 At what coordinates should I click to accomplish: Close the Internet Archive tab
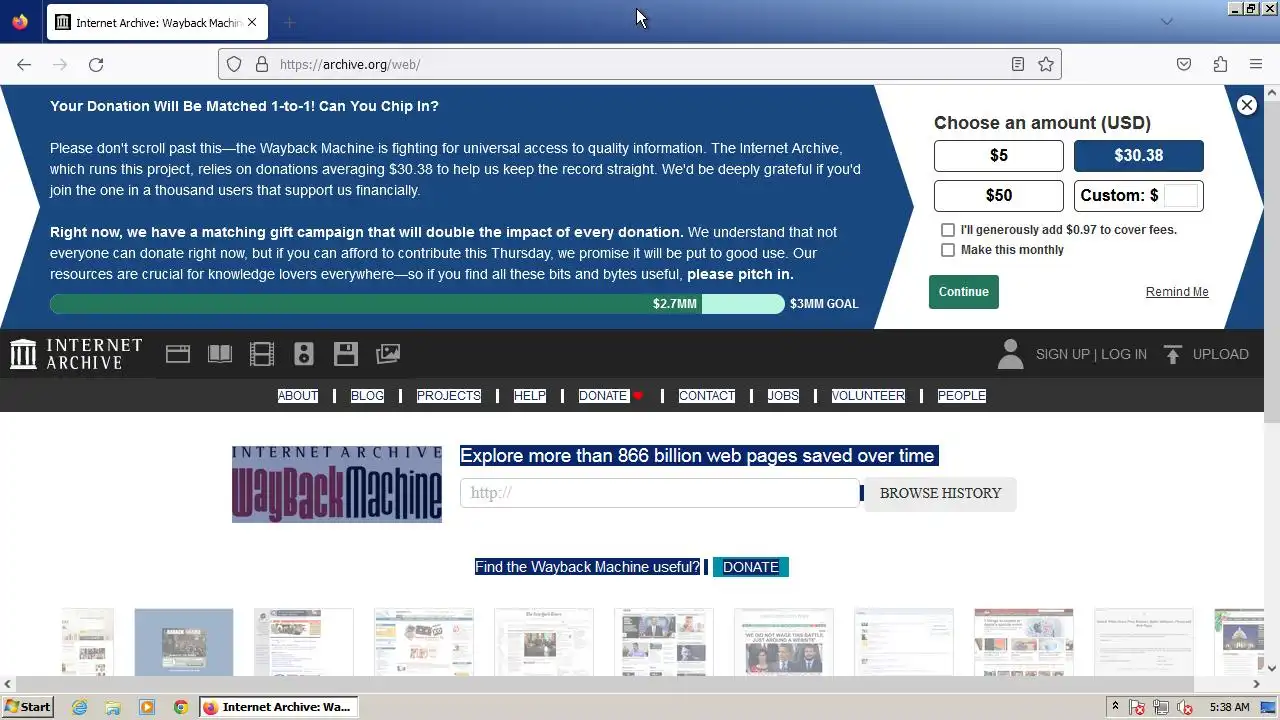coord(251,22)
